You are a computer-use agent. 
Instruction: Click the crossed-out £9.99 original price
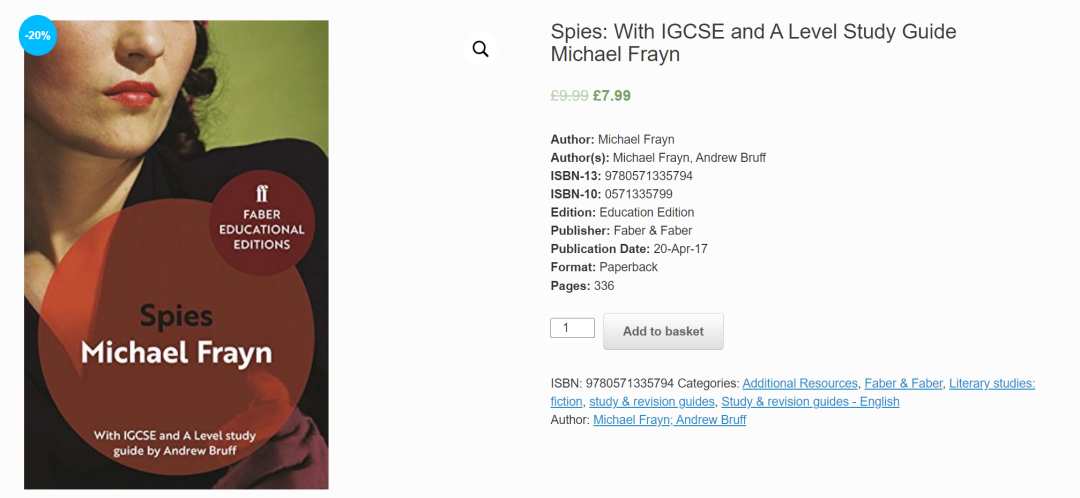[x=569, y=96]
